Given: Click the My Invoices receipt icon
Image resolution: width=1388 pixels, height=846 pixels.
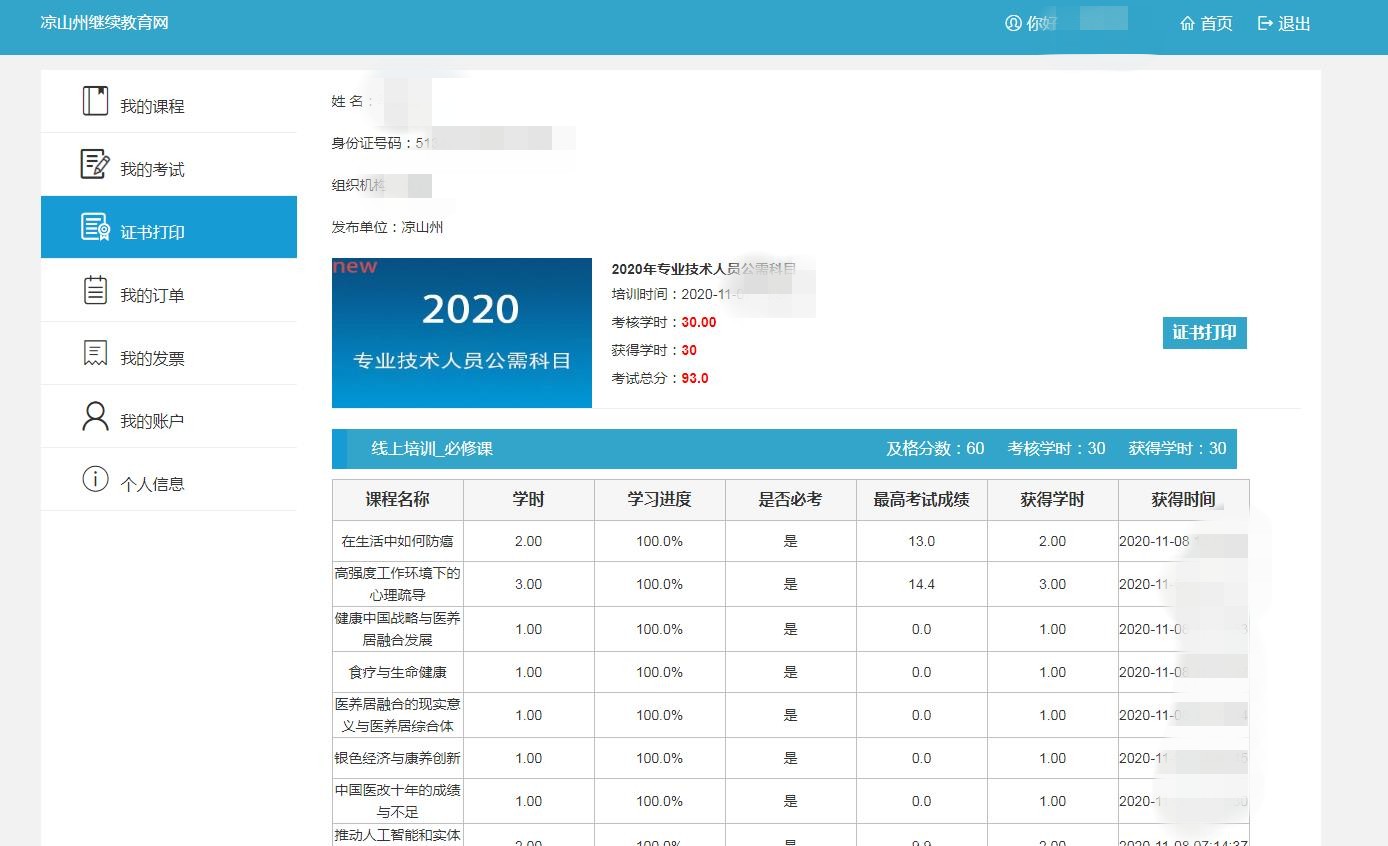Looking at the screenshot, I should [x=95, y=354].
